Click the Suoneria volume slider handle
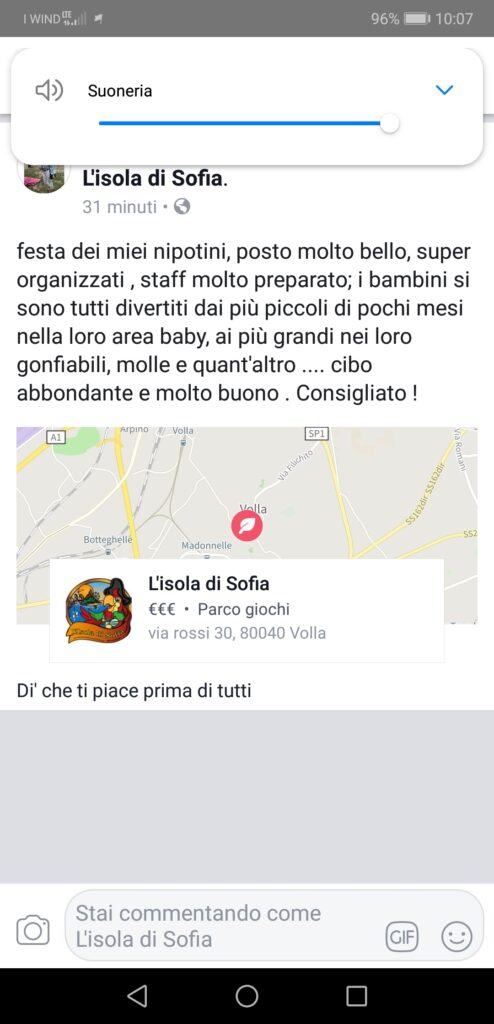Viewport: 494px width, 1024px height. 389,123
